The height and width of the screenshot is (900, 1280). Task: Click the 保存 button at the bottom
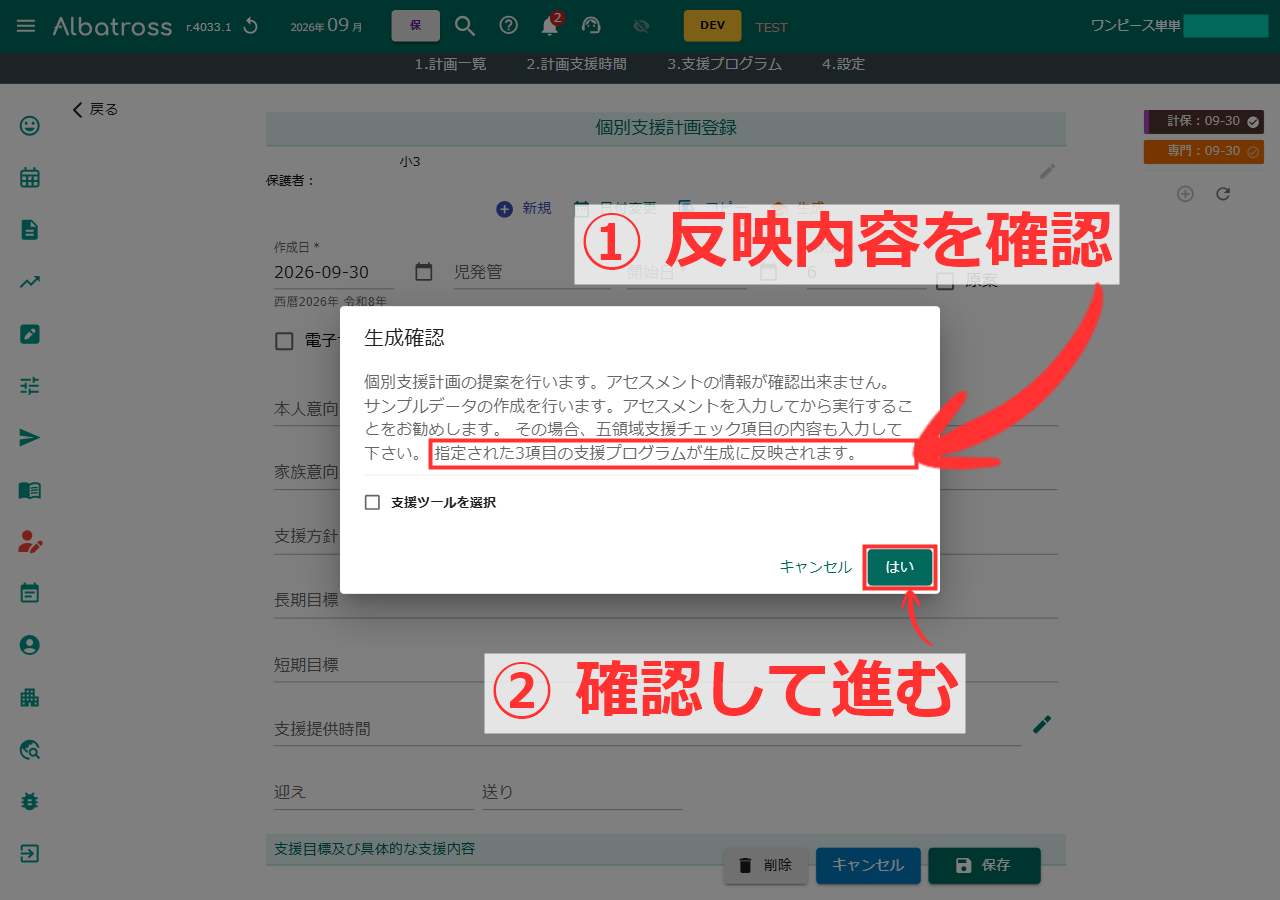pyautogui.click(x=984, y=866)
